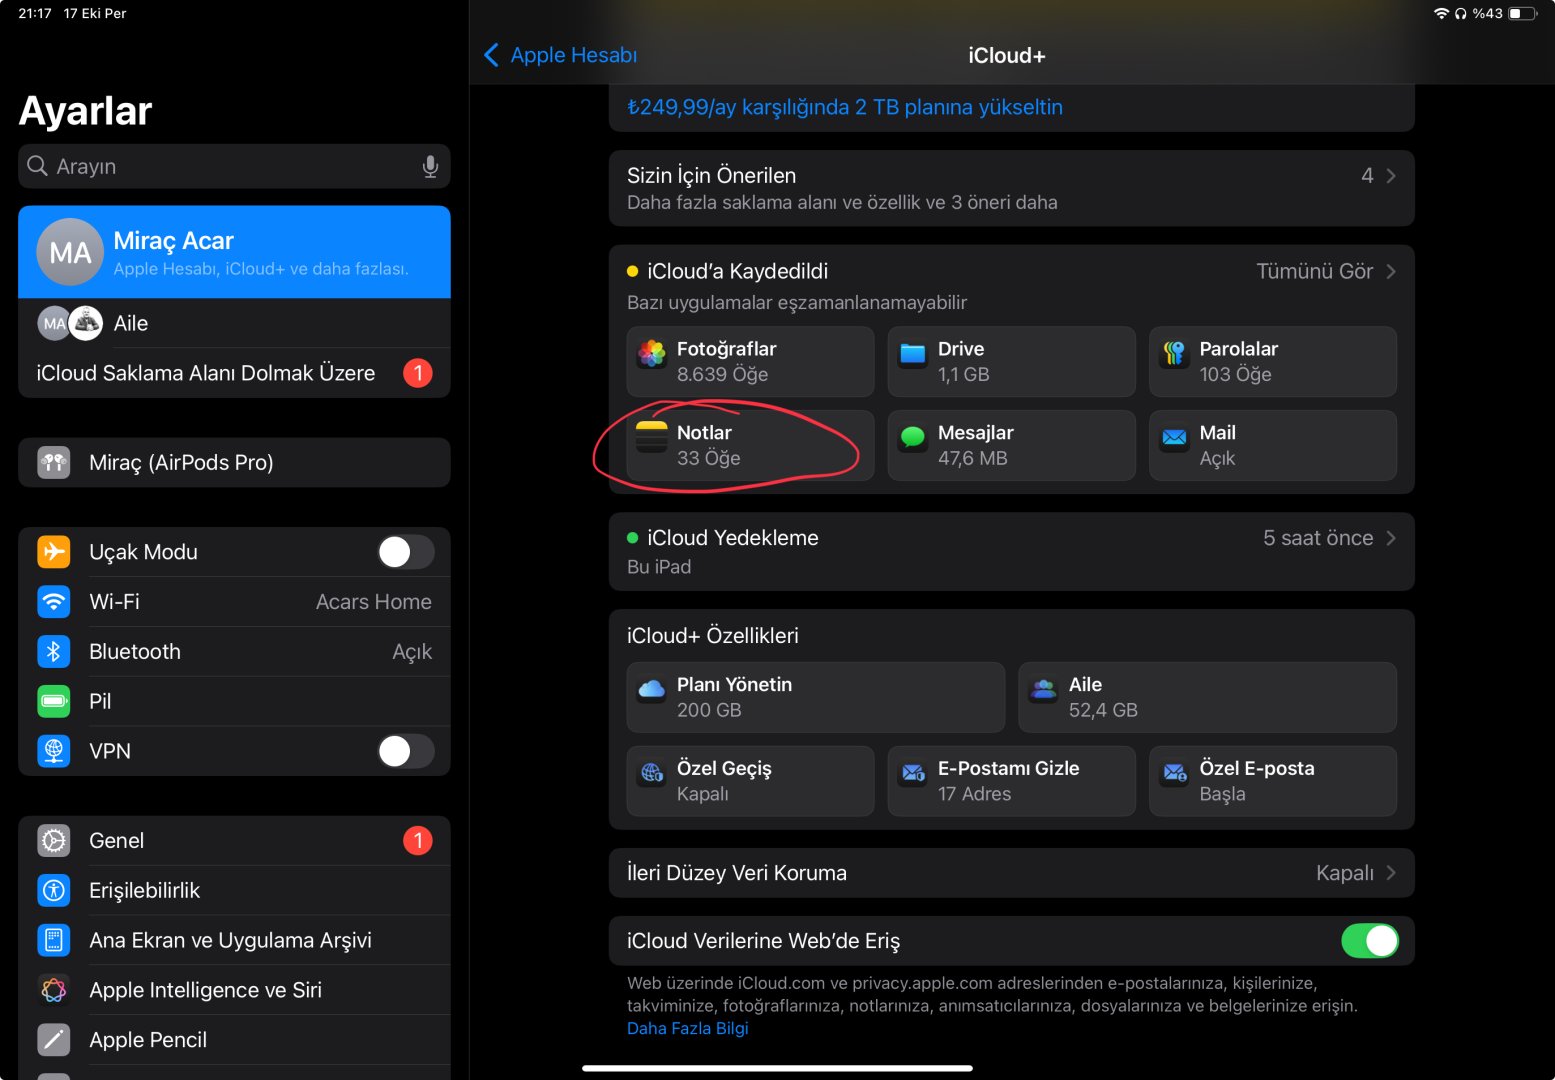Open iCloud Saklama Alanı Dolmak Üzere alert
The image size is (1555, 1080).
[x=234, y=373]
